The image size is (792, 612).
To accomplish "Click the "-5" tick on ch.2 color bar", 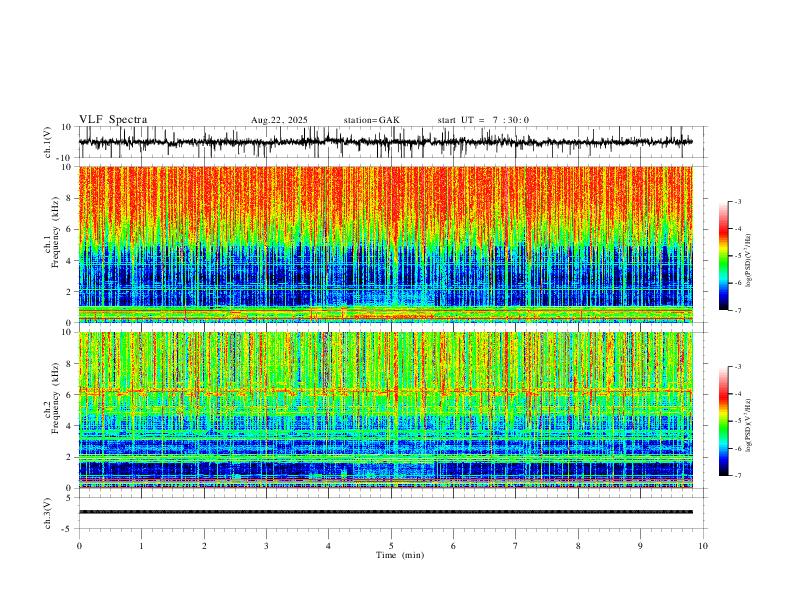I will pos(737,421).
